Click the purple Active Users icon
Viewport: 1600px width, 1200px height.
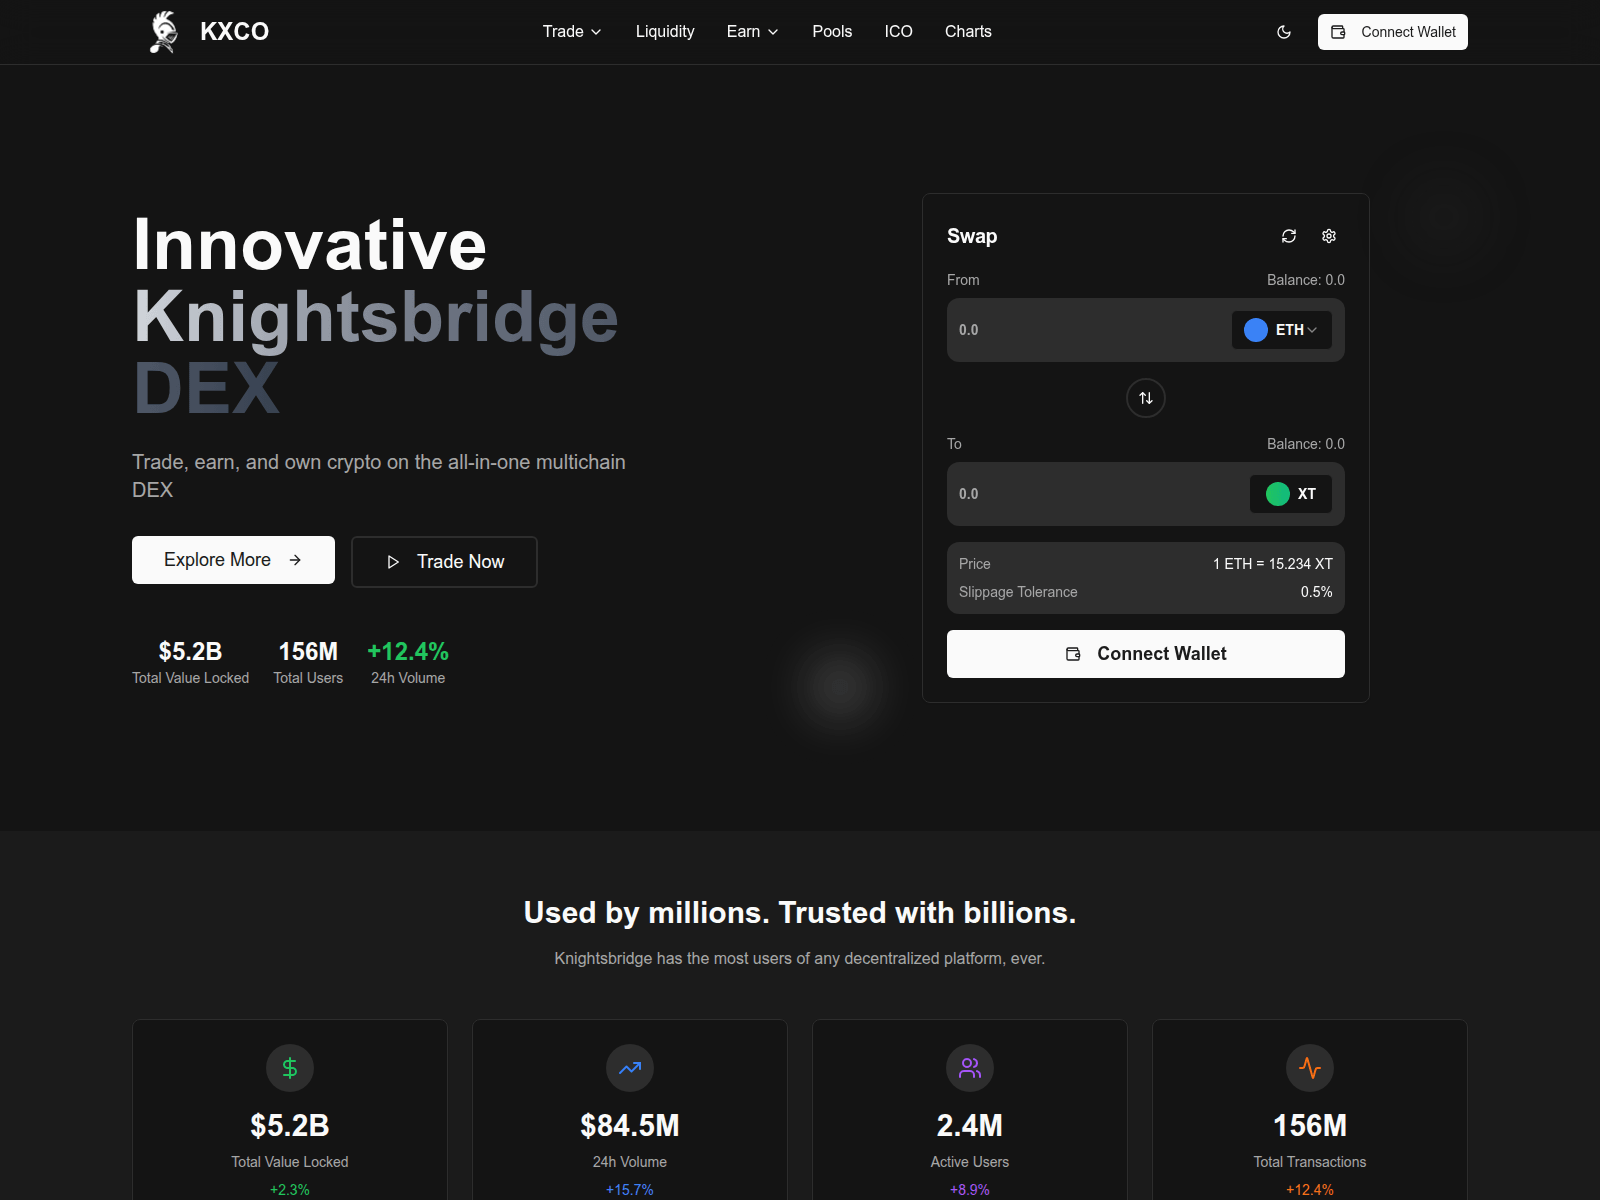pos(970,1068)
